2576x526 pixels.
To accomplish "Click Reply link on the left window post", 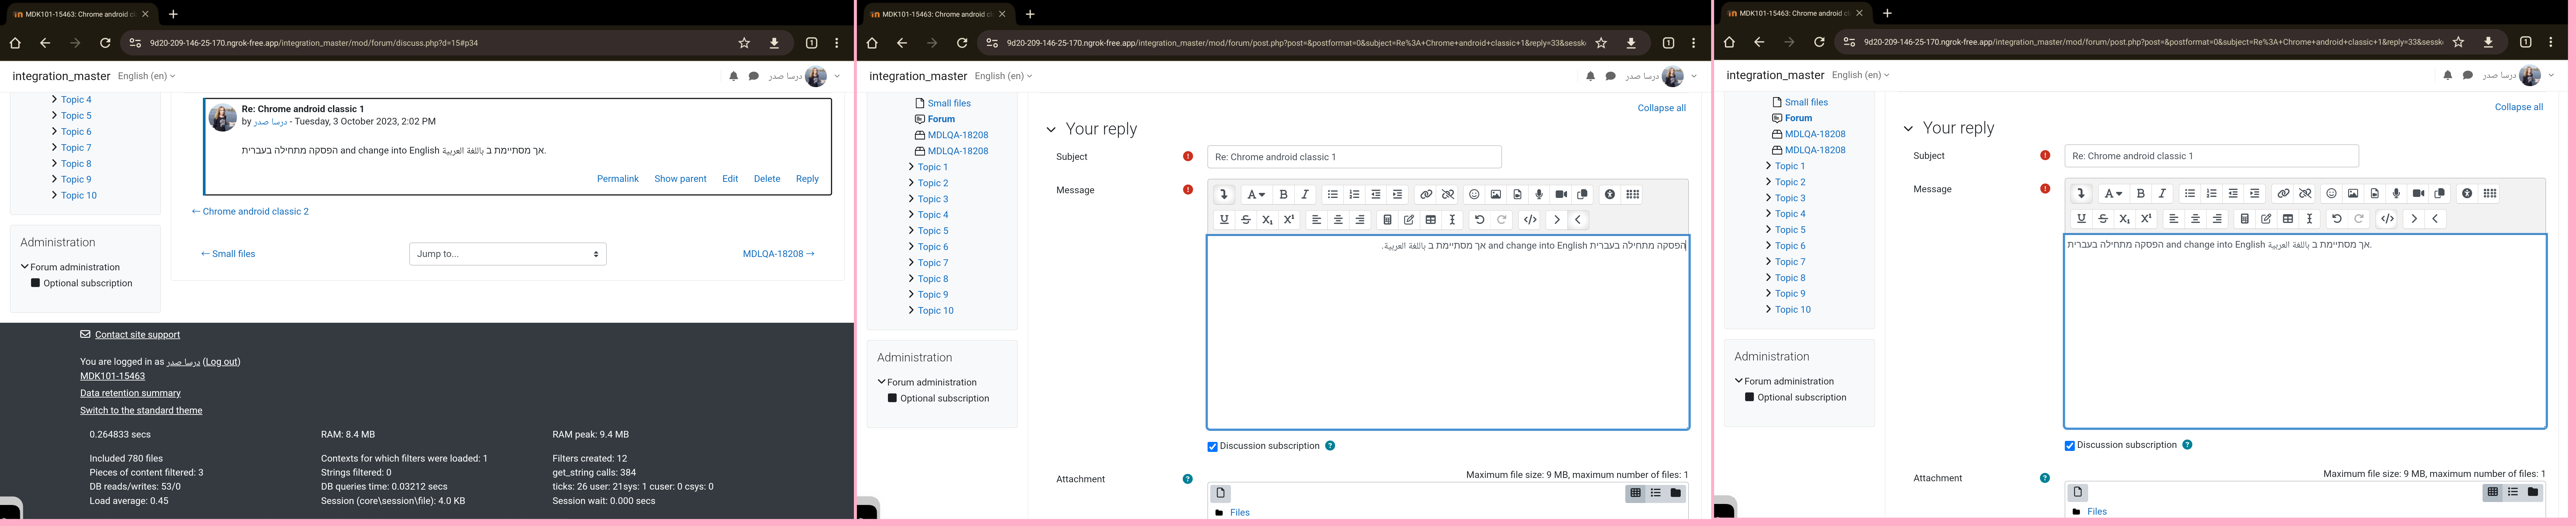I will click(x=807, y=179).
